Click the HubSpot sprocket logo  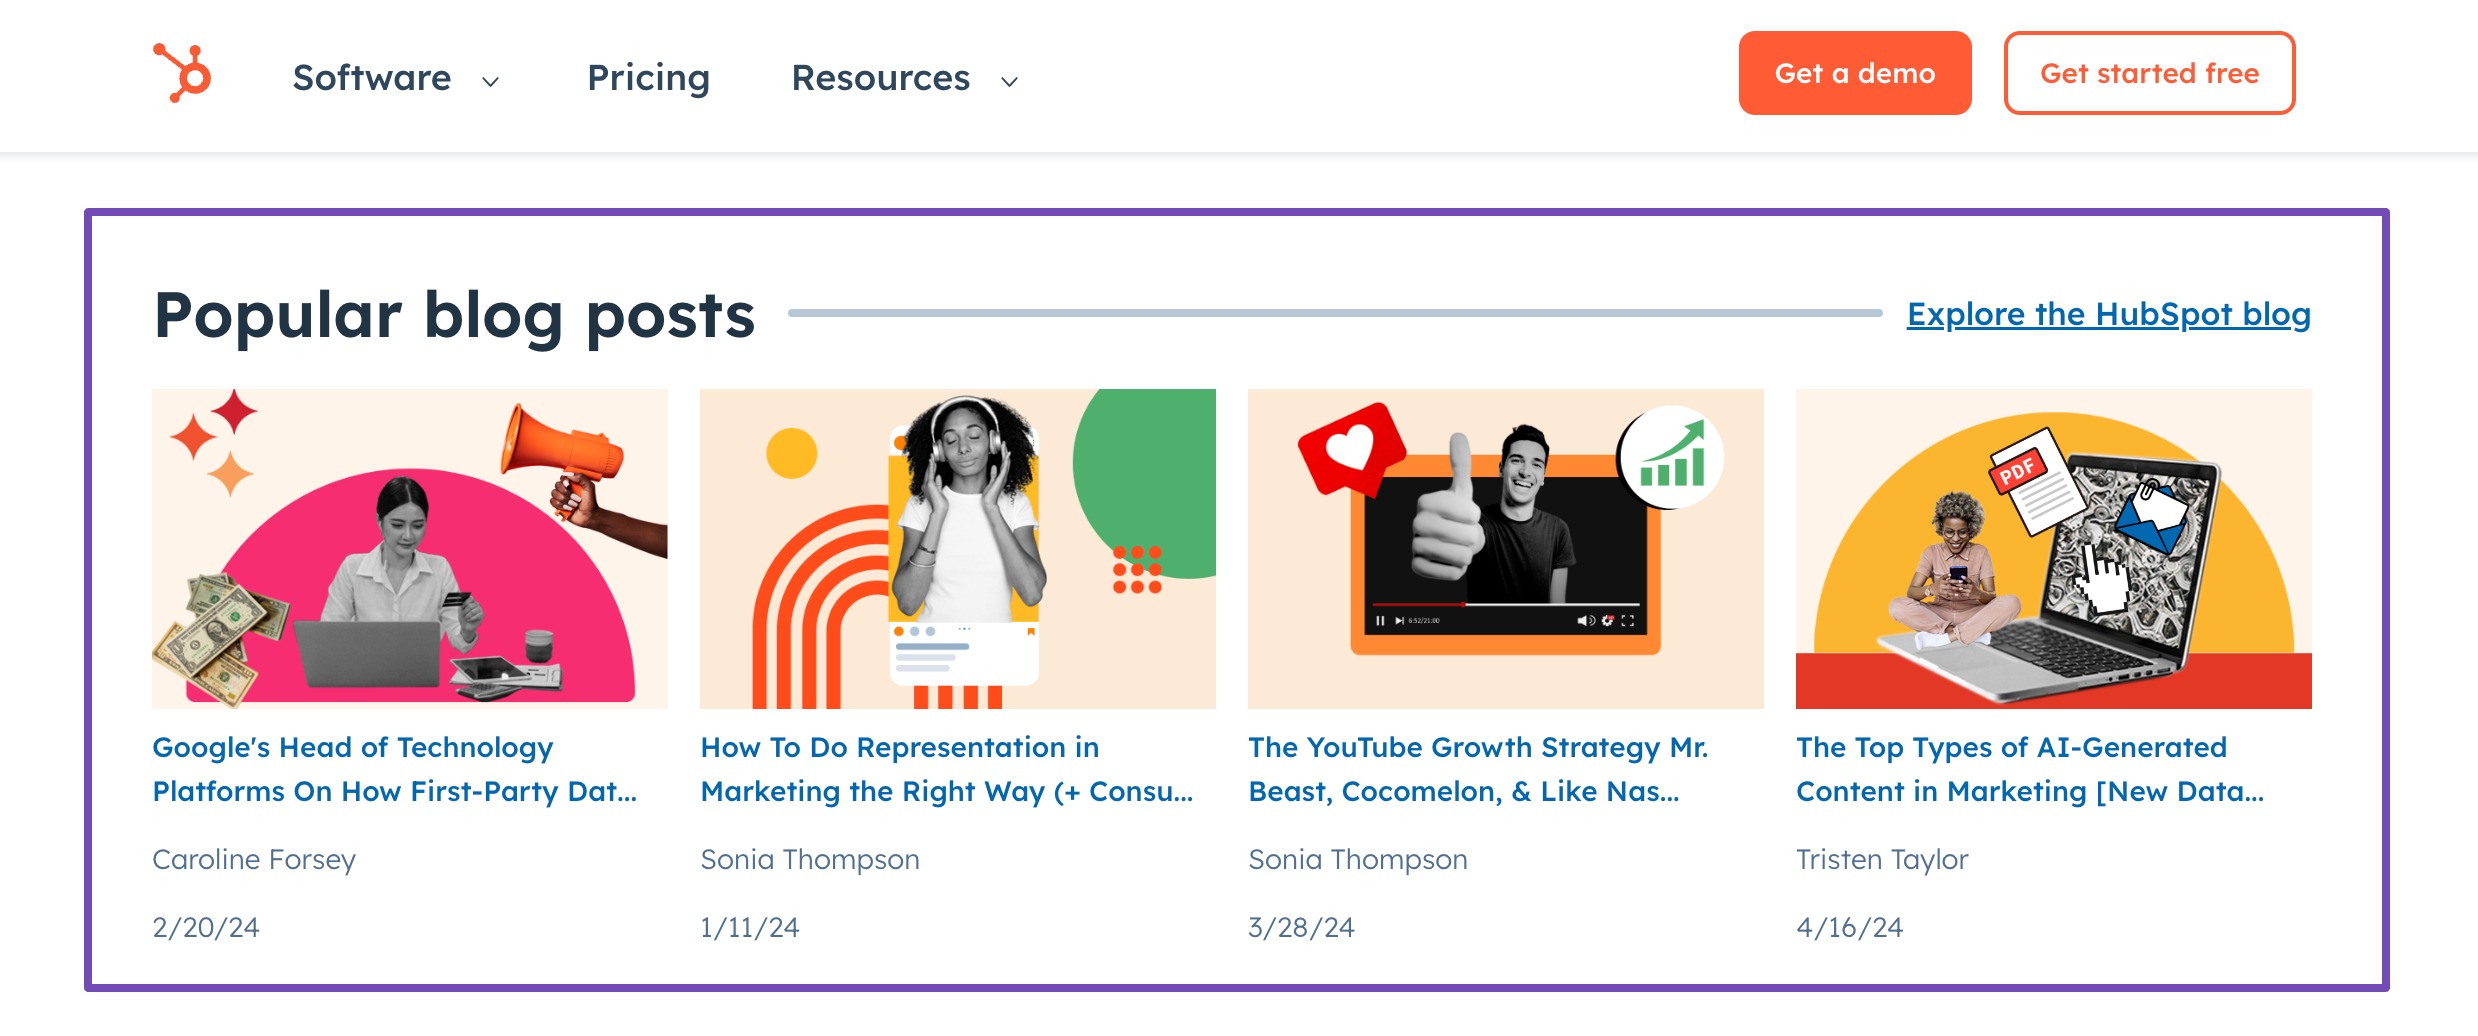182,73
